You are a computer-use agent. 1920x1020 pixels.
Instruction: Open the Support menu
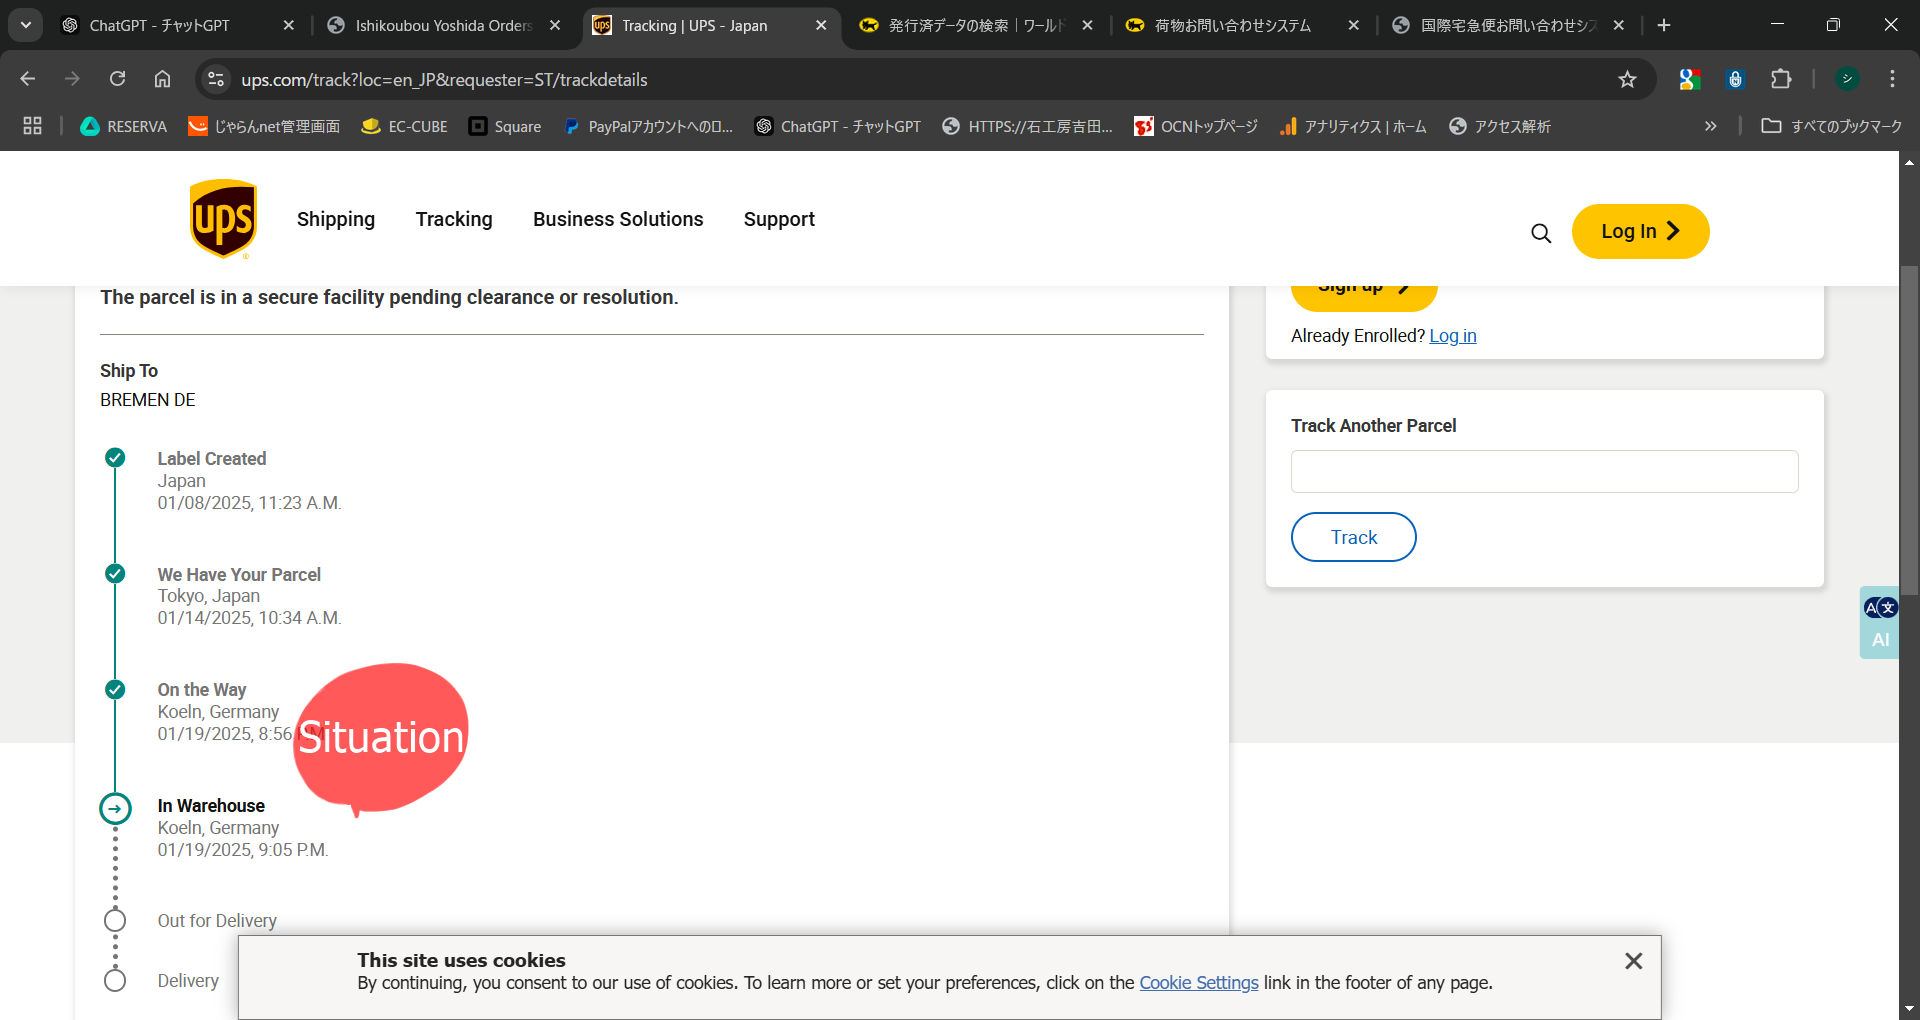[779, 219]
